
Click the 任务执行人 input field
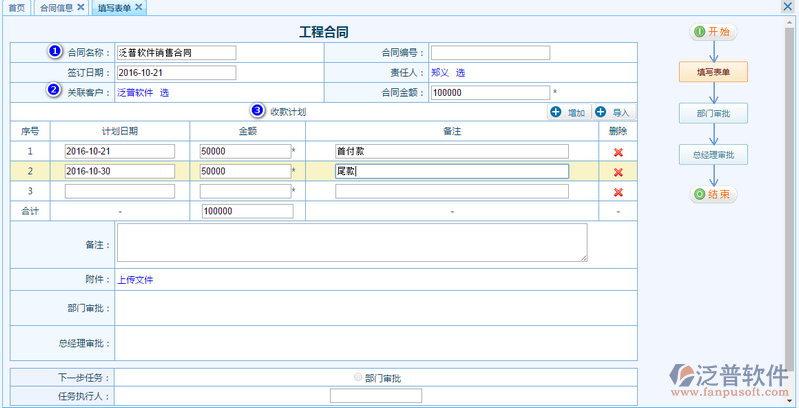pyautogui.click(x=376, y=396)
